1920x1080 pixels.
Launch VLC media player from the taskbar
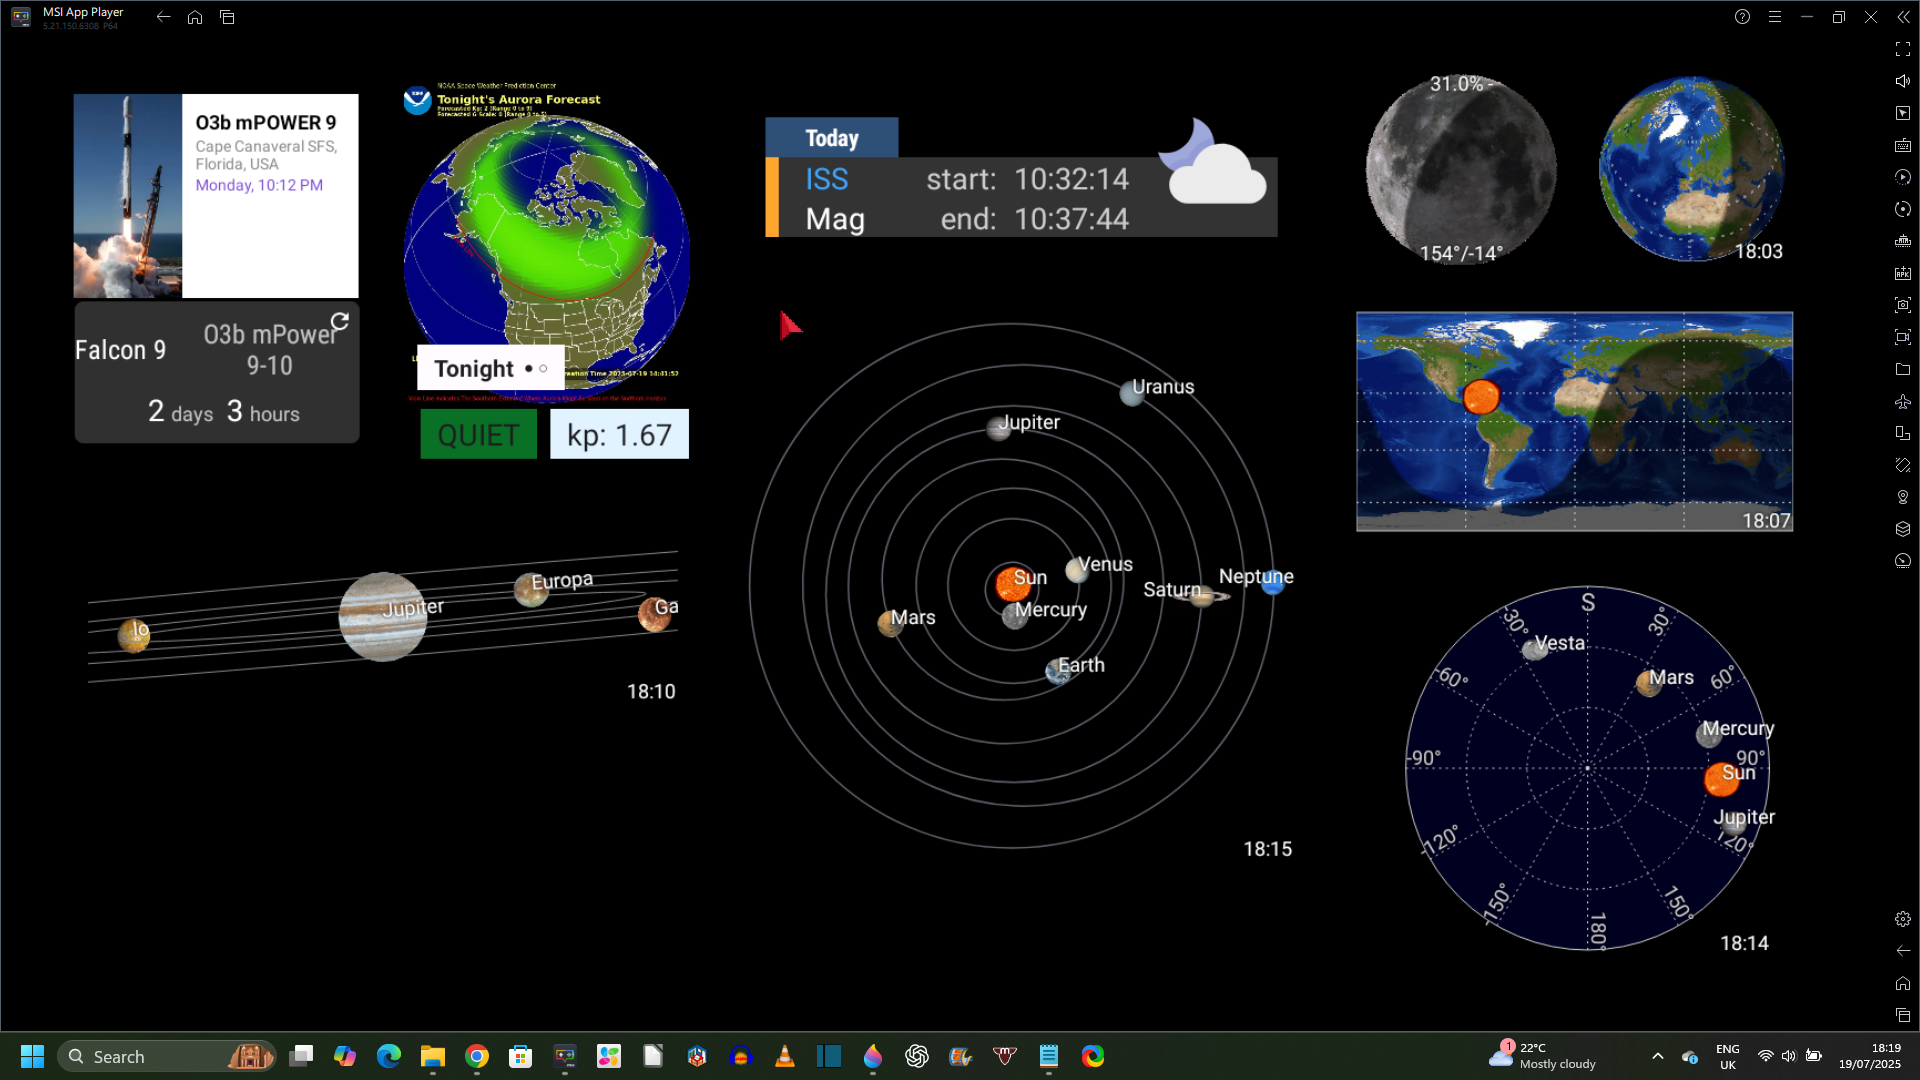(x=785, y=1056)
